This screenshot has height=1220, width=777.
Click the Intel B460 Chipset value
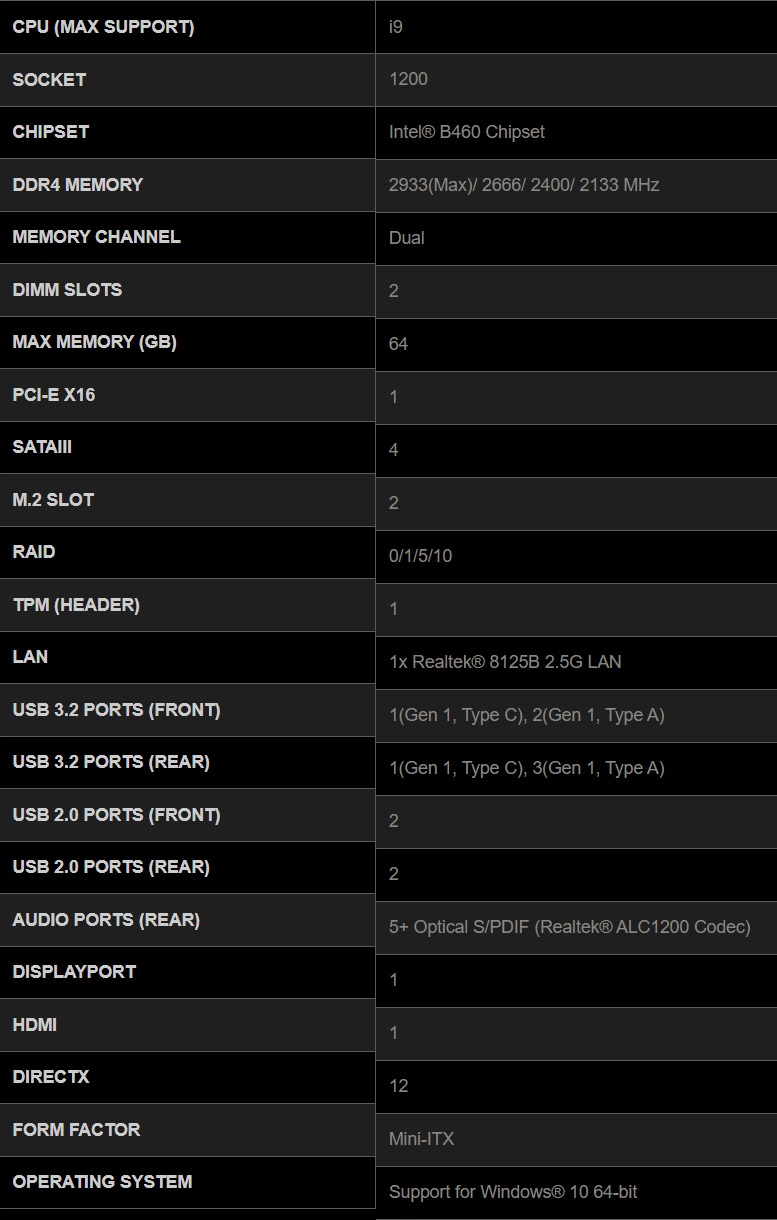coord(466,132)
